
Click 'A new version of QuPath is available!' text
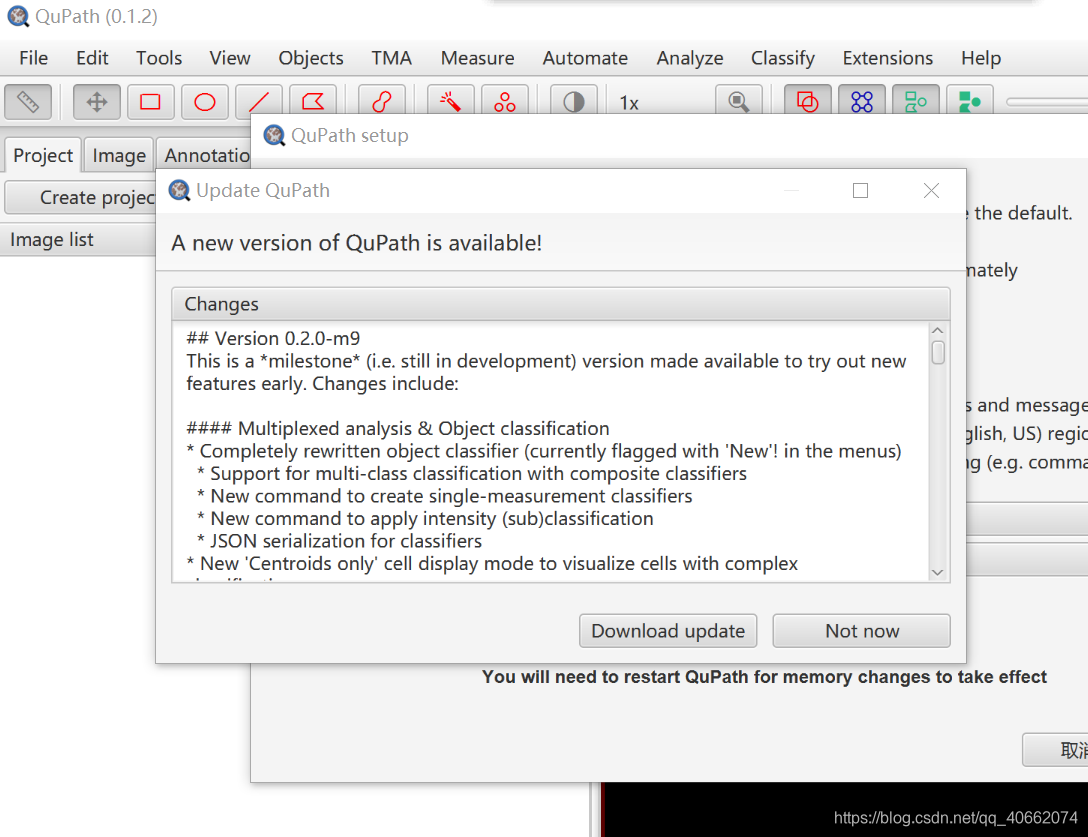[357, 243]
